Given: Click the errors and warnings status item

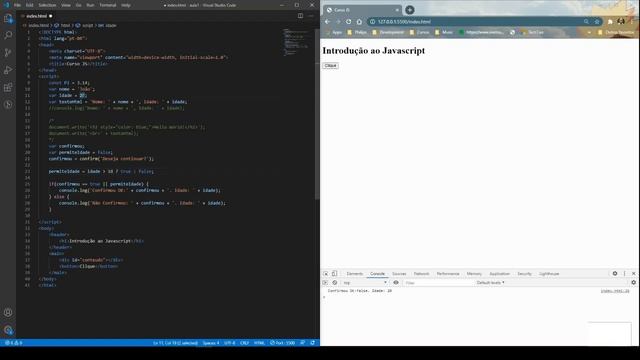Looking at the screenshot, I should (x=13, y=343).
